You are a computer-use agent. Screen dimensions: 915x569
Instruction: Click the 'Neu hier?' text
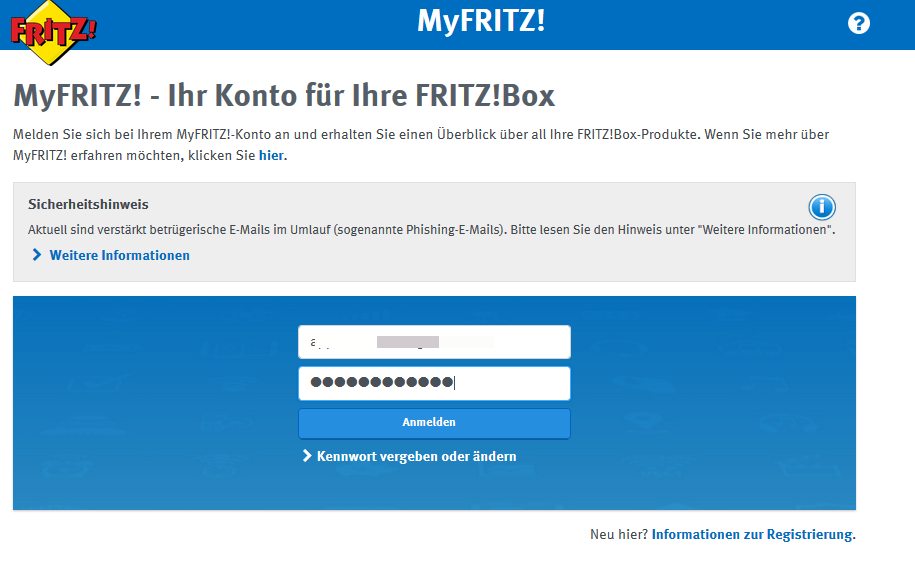(x=619, y=535)
